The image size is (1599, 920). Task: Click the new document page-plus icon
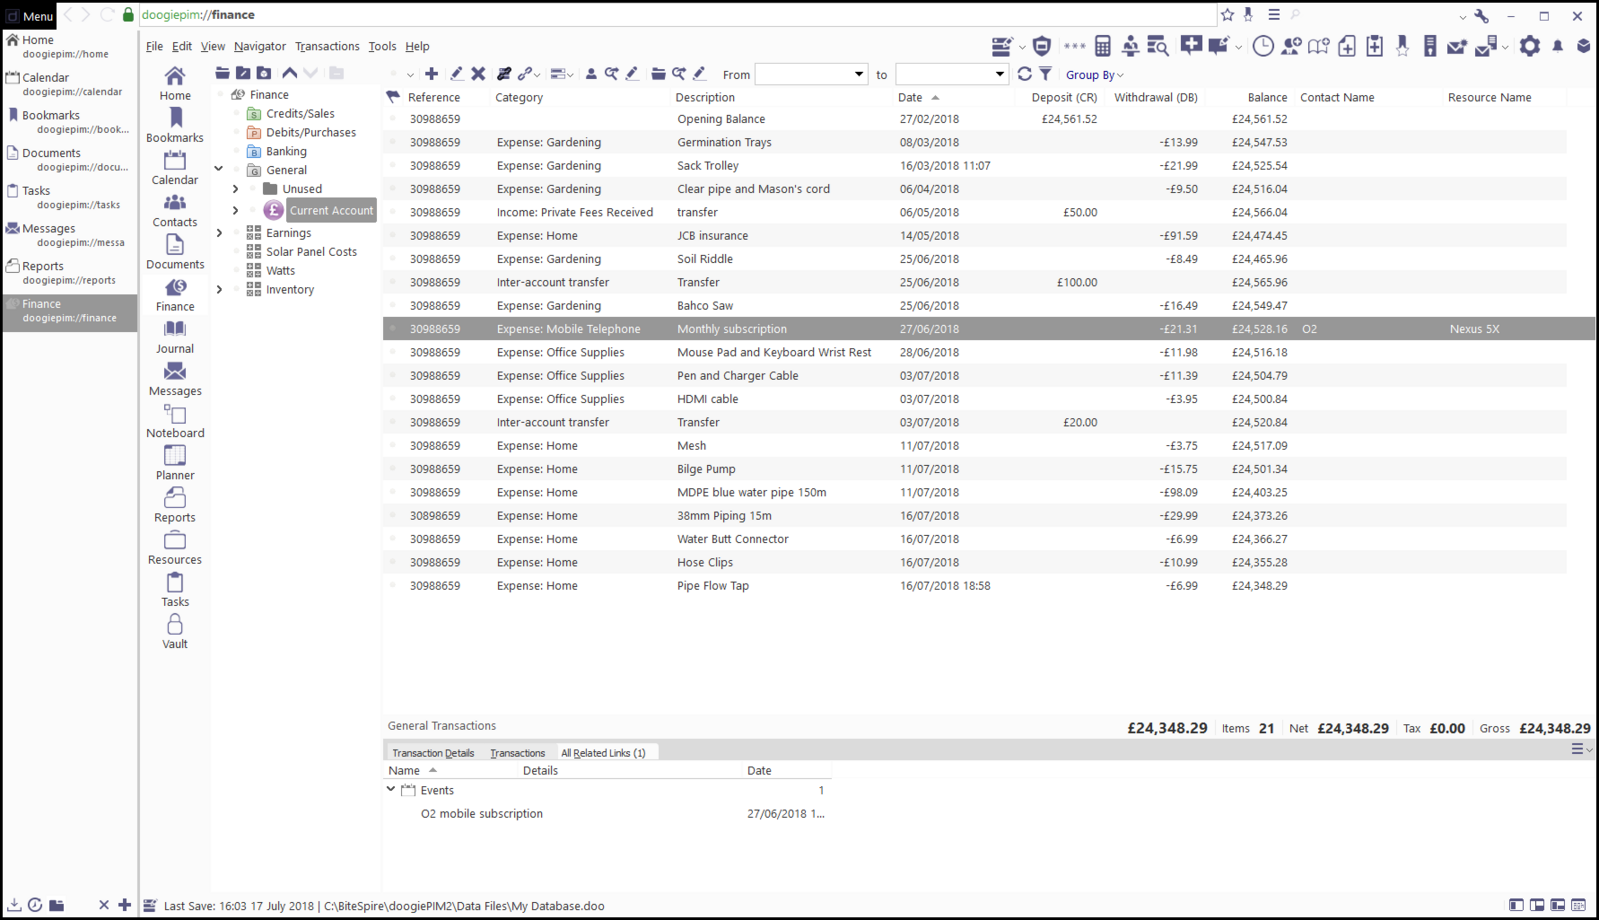pyautogui.click(x=1347, y=46)
